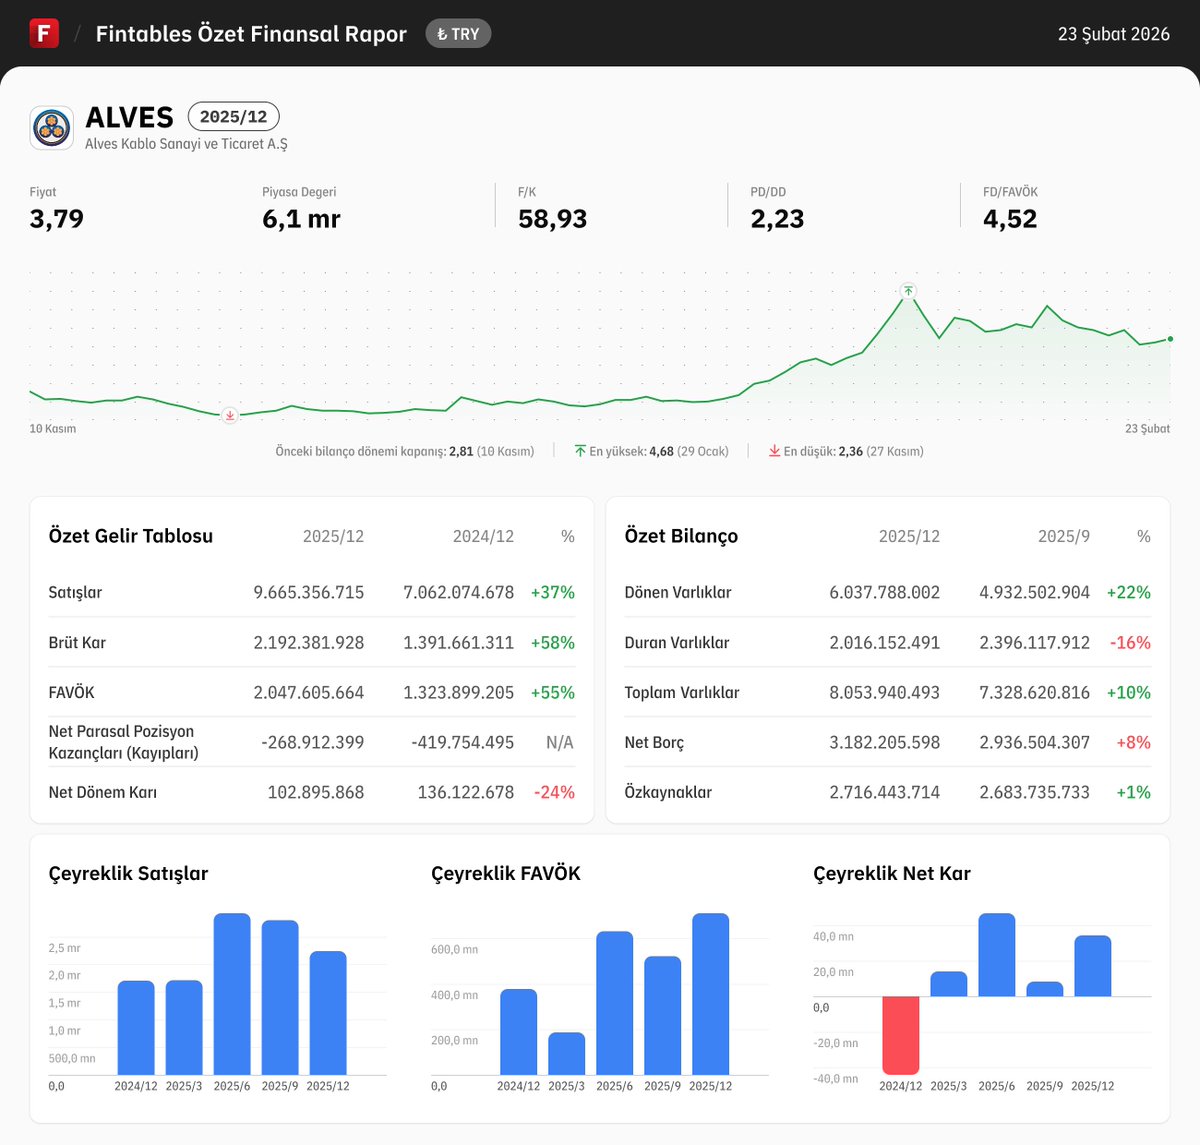Click the green dot at the chart's right end
1200x1145 pixels.
click(x=1169, y=339)
